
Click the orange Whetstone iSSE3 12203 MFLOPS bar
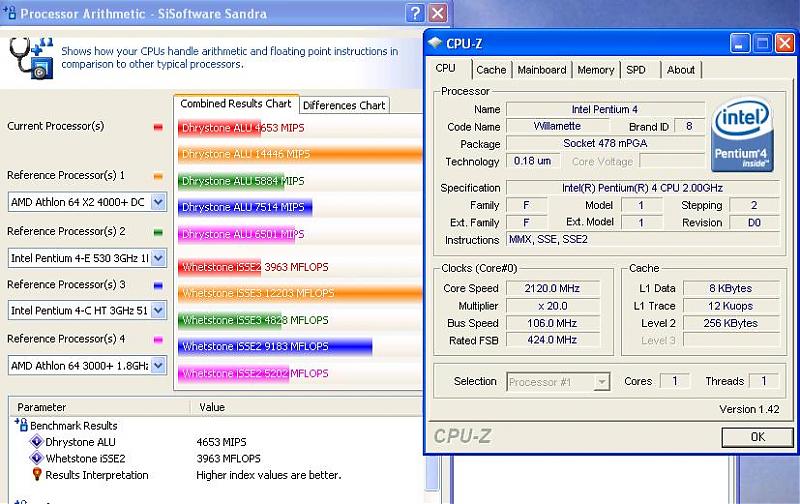click(300, 293)
